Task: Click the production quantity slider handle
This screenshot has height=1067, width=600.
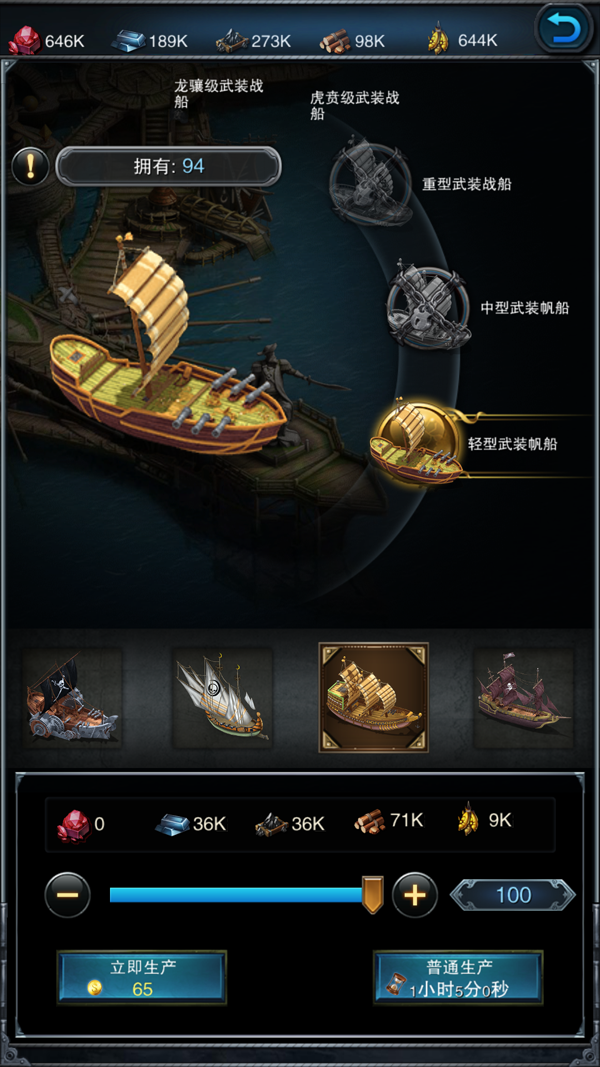Action: pyautogui.click(x=372, y=895)
